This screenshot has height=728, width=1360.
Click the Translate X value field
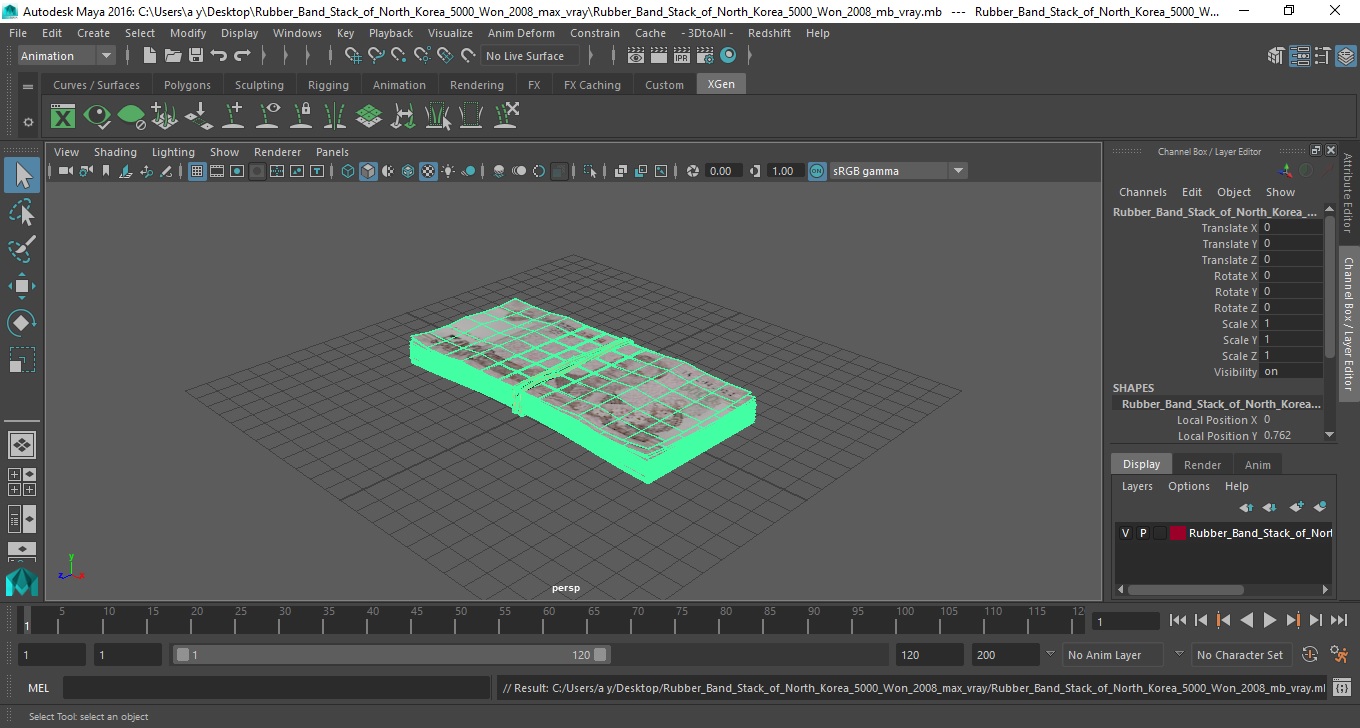(x=1291, y=228)
